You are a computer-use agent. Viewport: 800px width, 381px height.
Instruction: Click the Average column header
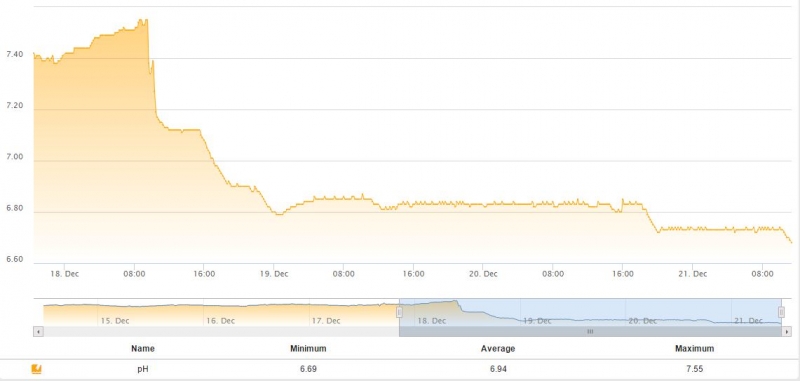[x=498, y=349]
